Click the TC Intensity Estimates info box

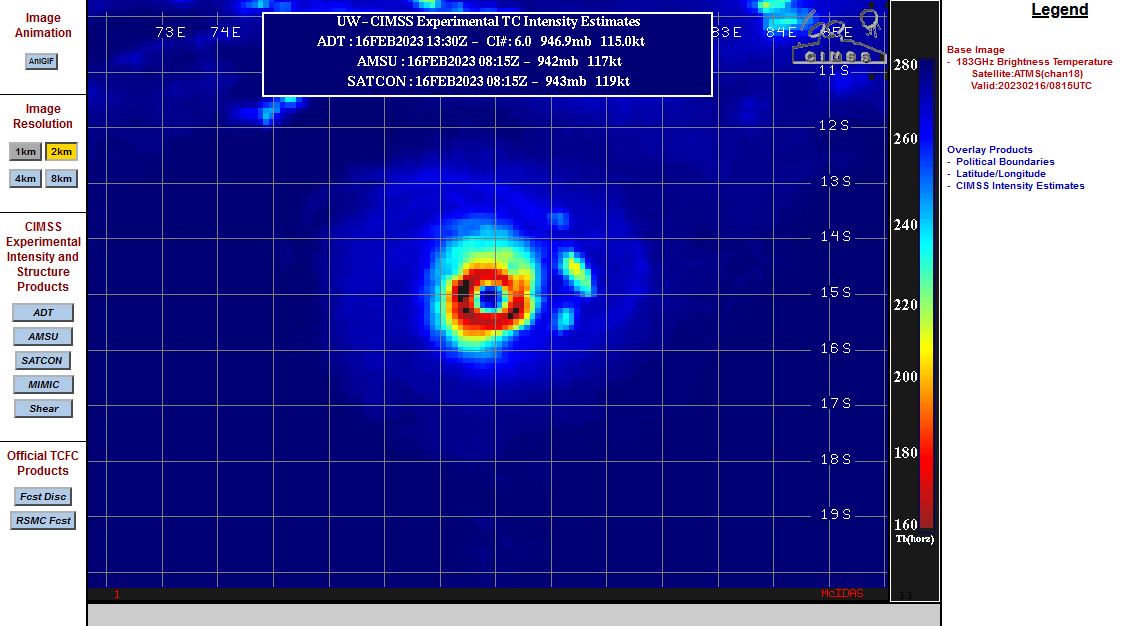pyautogui.click(x=487, y=54)
